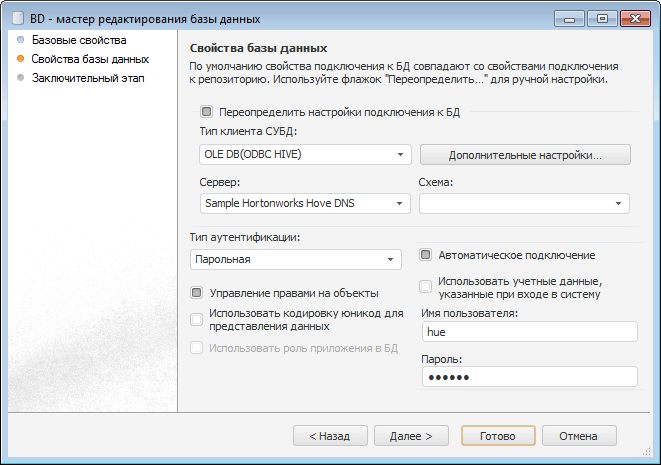
Task: Toggle 'Переопределить настройки подключения к БД' checkbox
Action: (207, 112)
